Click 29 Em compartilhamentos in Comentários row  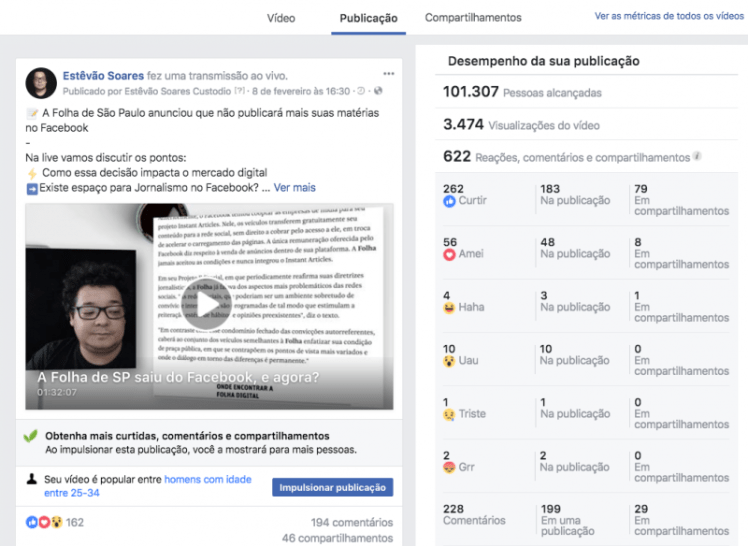[x=681, y=520]
